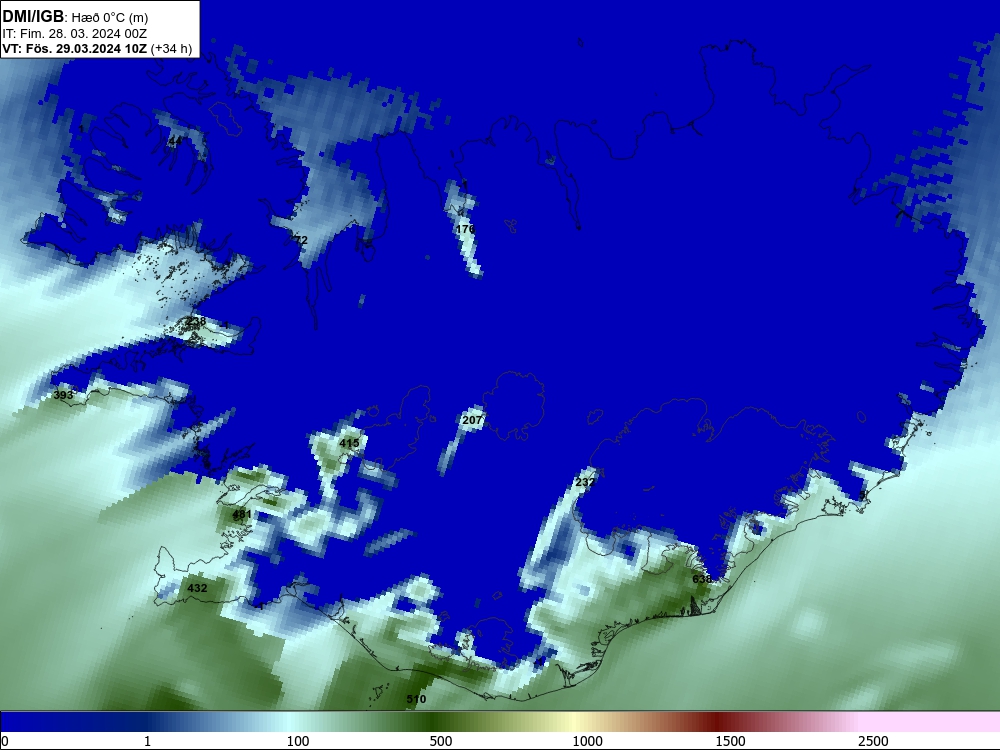Image resolution: width=1000 pixels, height=750 pixels.
Task: Click the DMI/IGB title text
Action: 33,16
